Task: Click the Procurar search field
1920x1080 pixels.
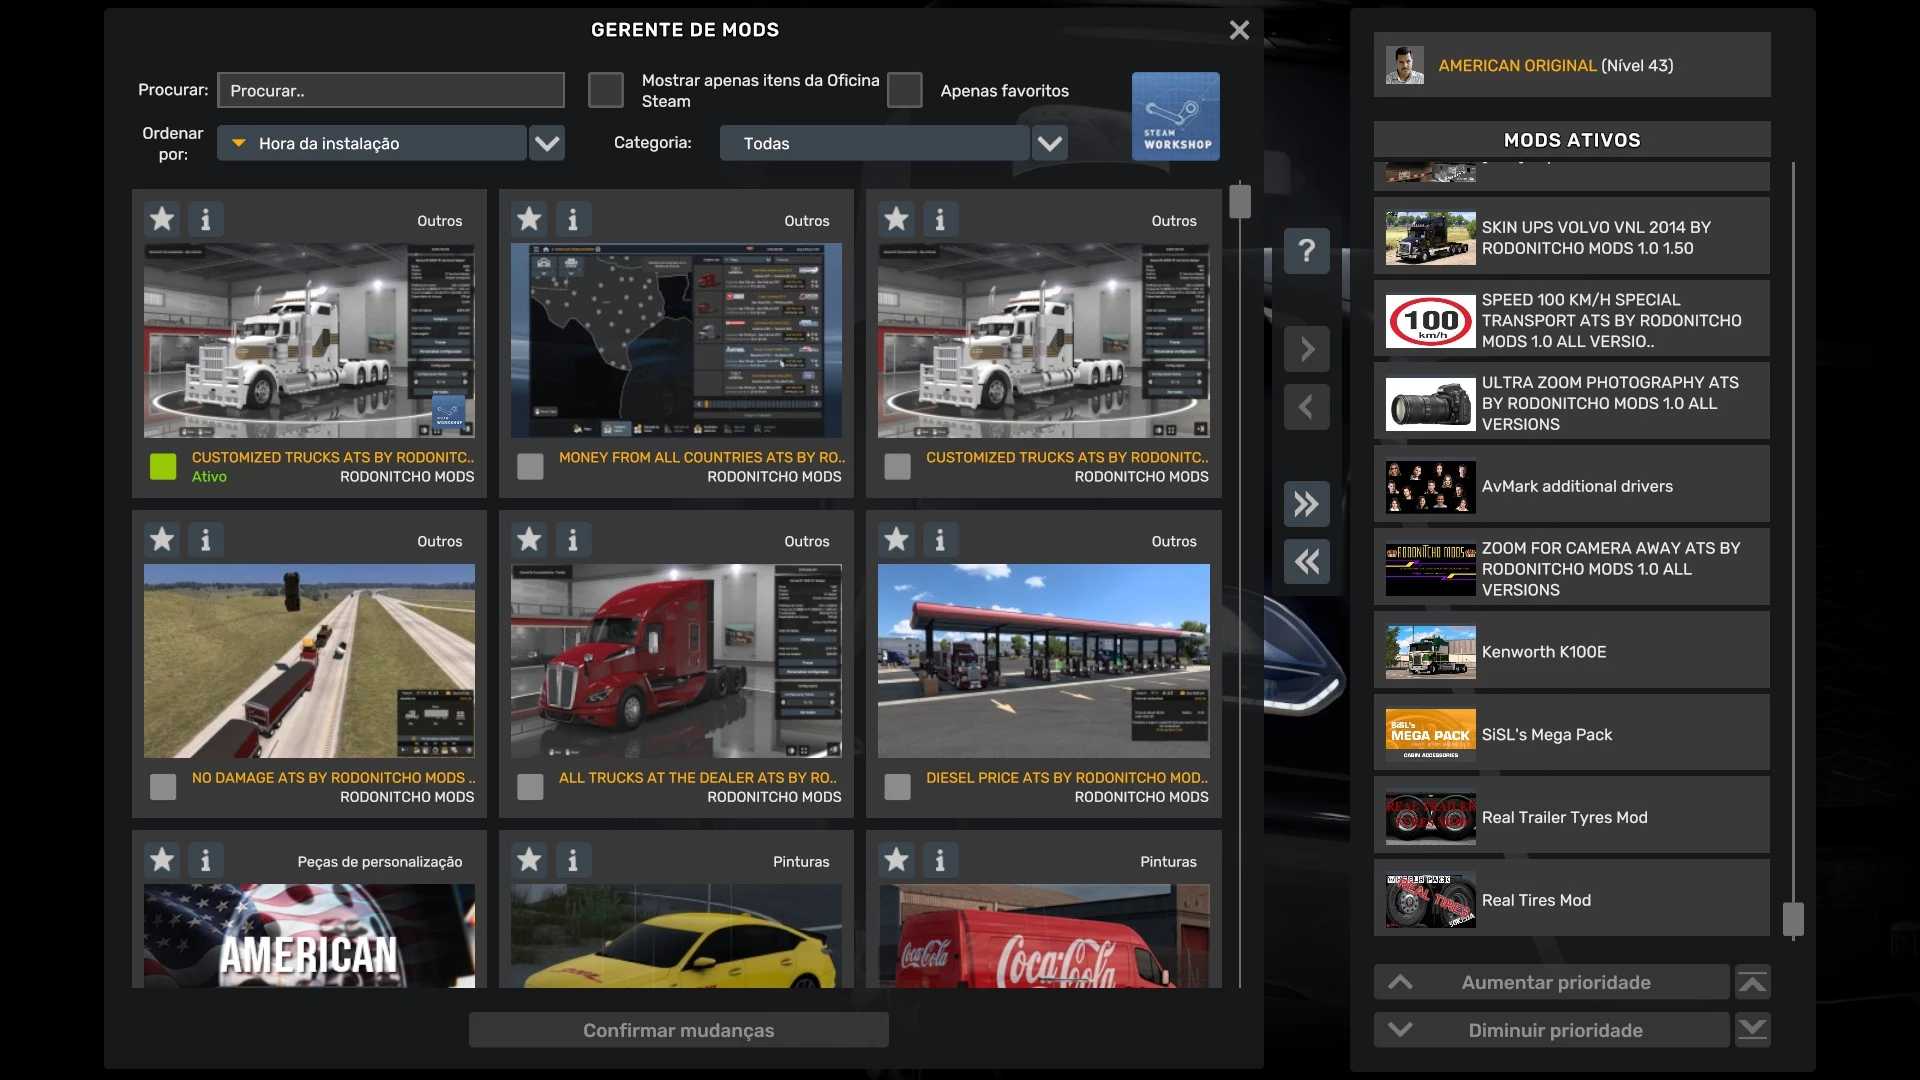Action: point(391,90)
